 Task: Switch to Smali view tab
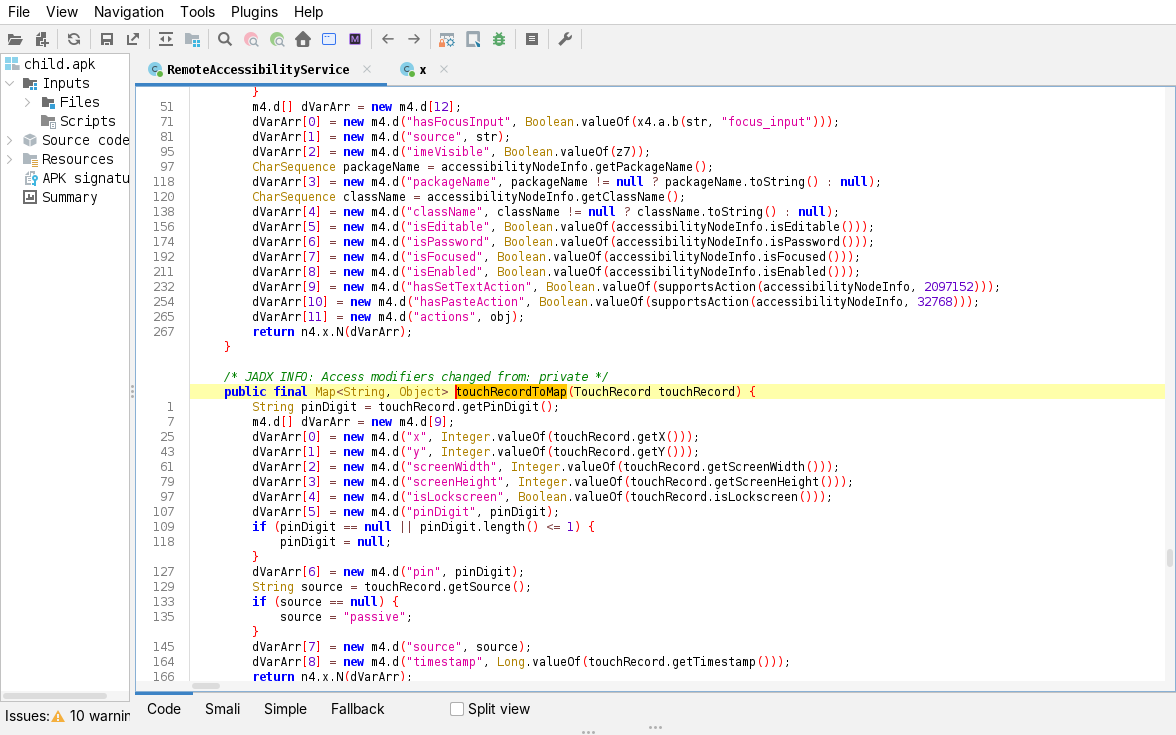(x=222, y=709)
